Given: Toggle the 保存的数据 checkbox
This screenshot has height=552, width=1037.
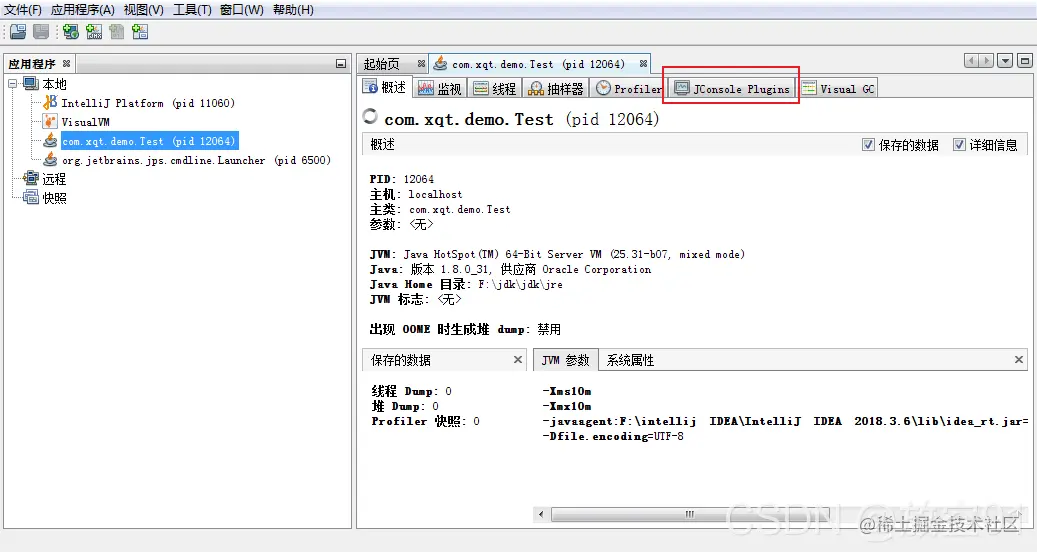Looking at the screenshot, I should pyautogui.click(x=868, y=145).
